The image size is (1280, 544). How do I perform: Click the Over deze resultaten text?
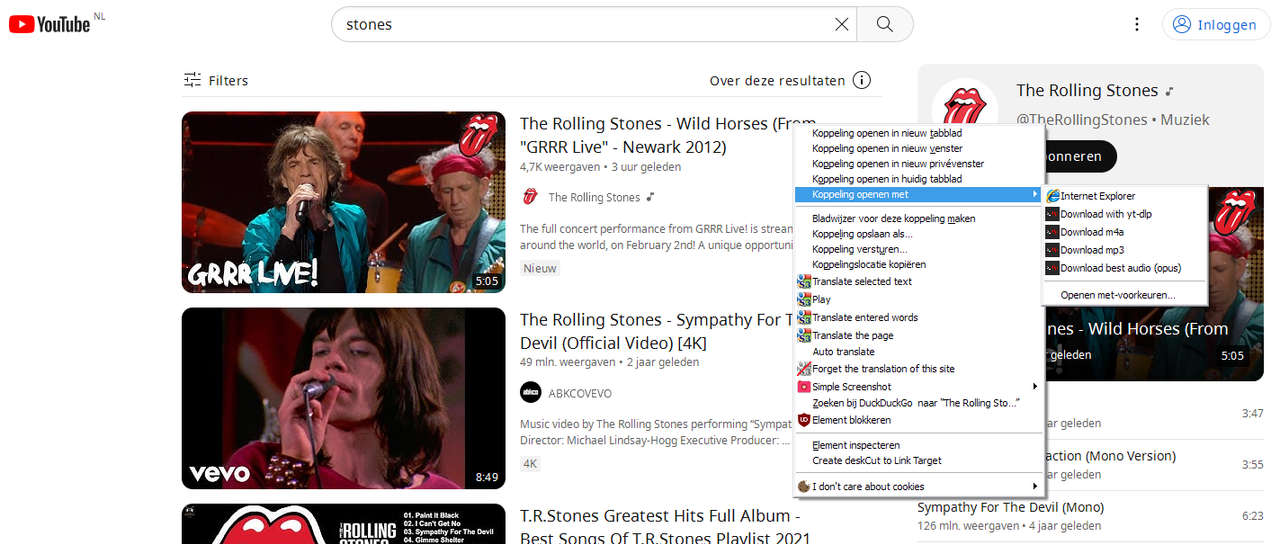click(x=777, y=80)
